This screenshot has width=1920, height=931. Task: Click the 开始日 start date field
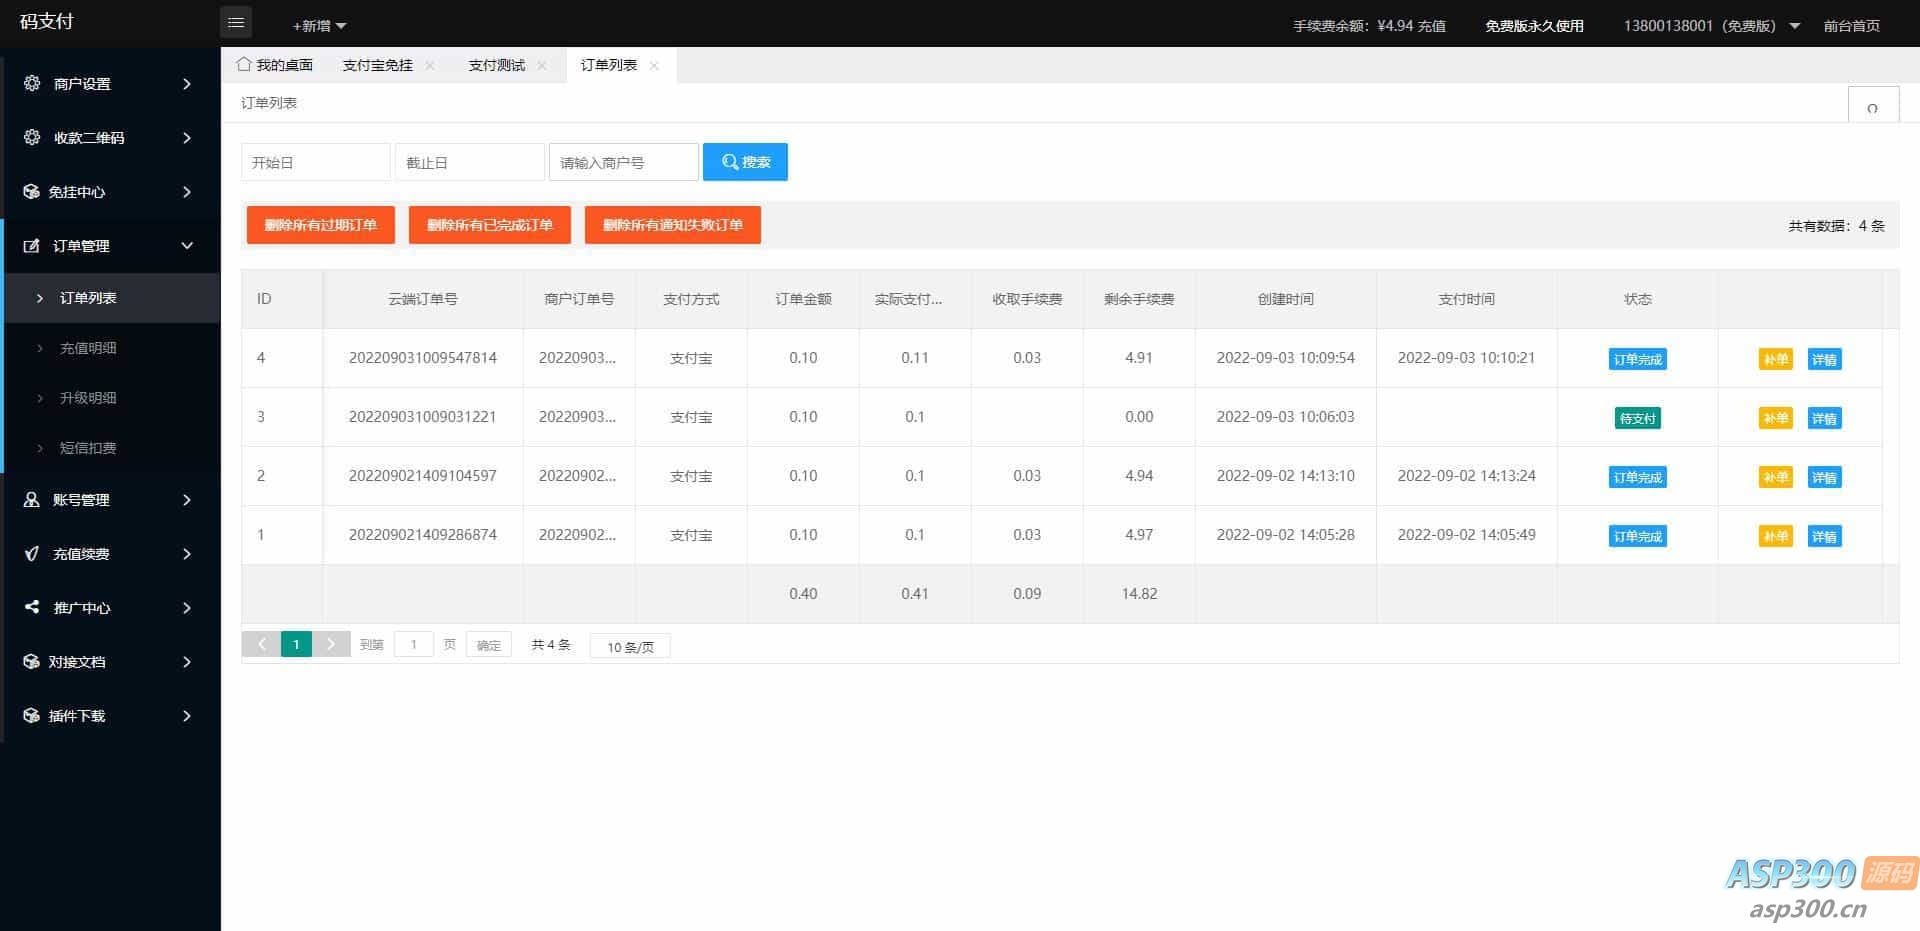[315, 162]
